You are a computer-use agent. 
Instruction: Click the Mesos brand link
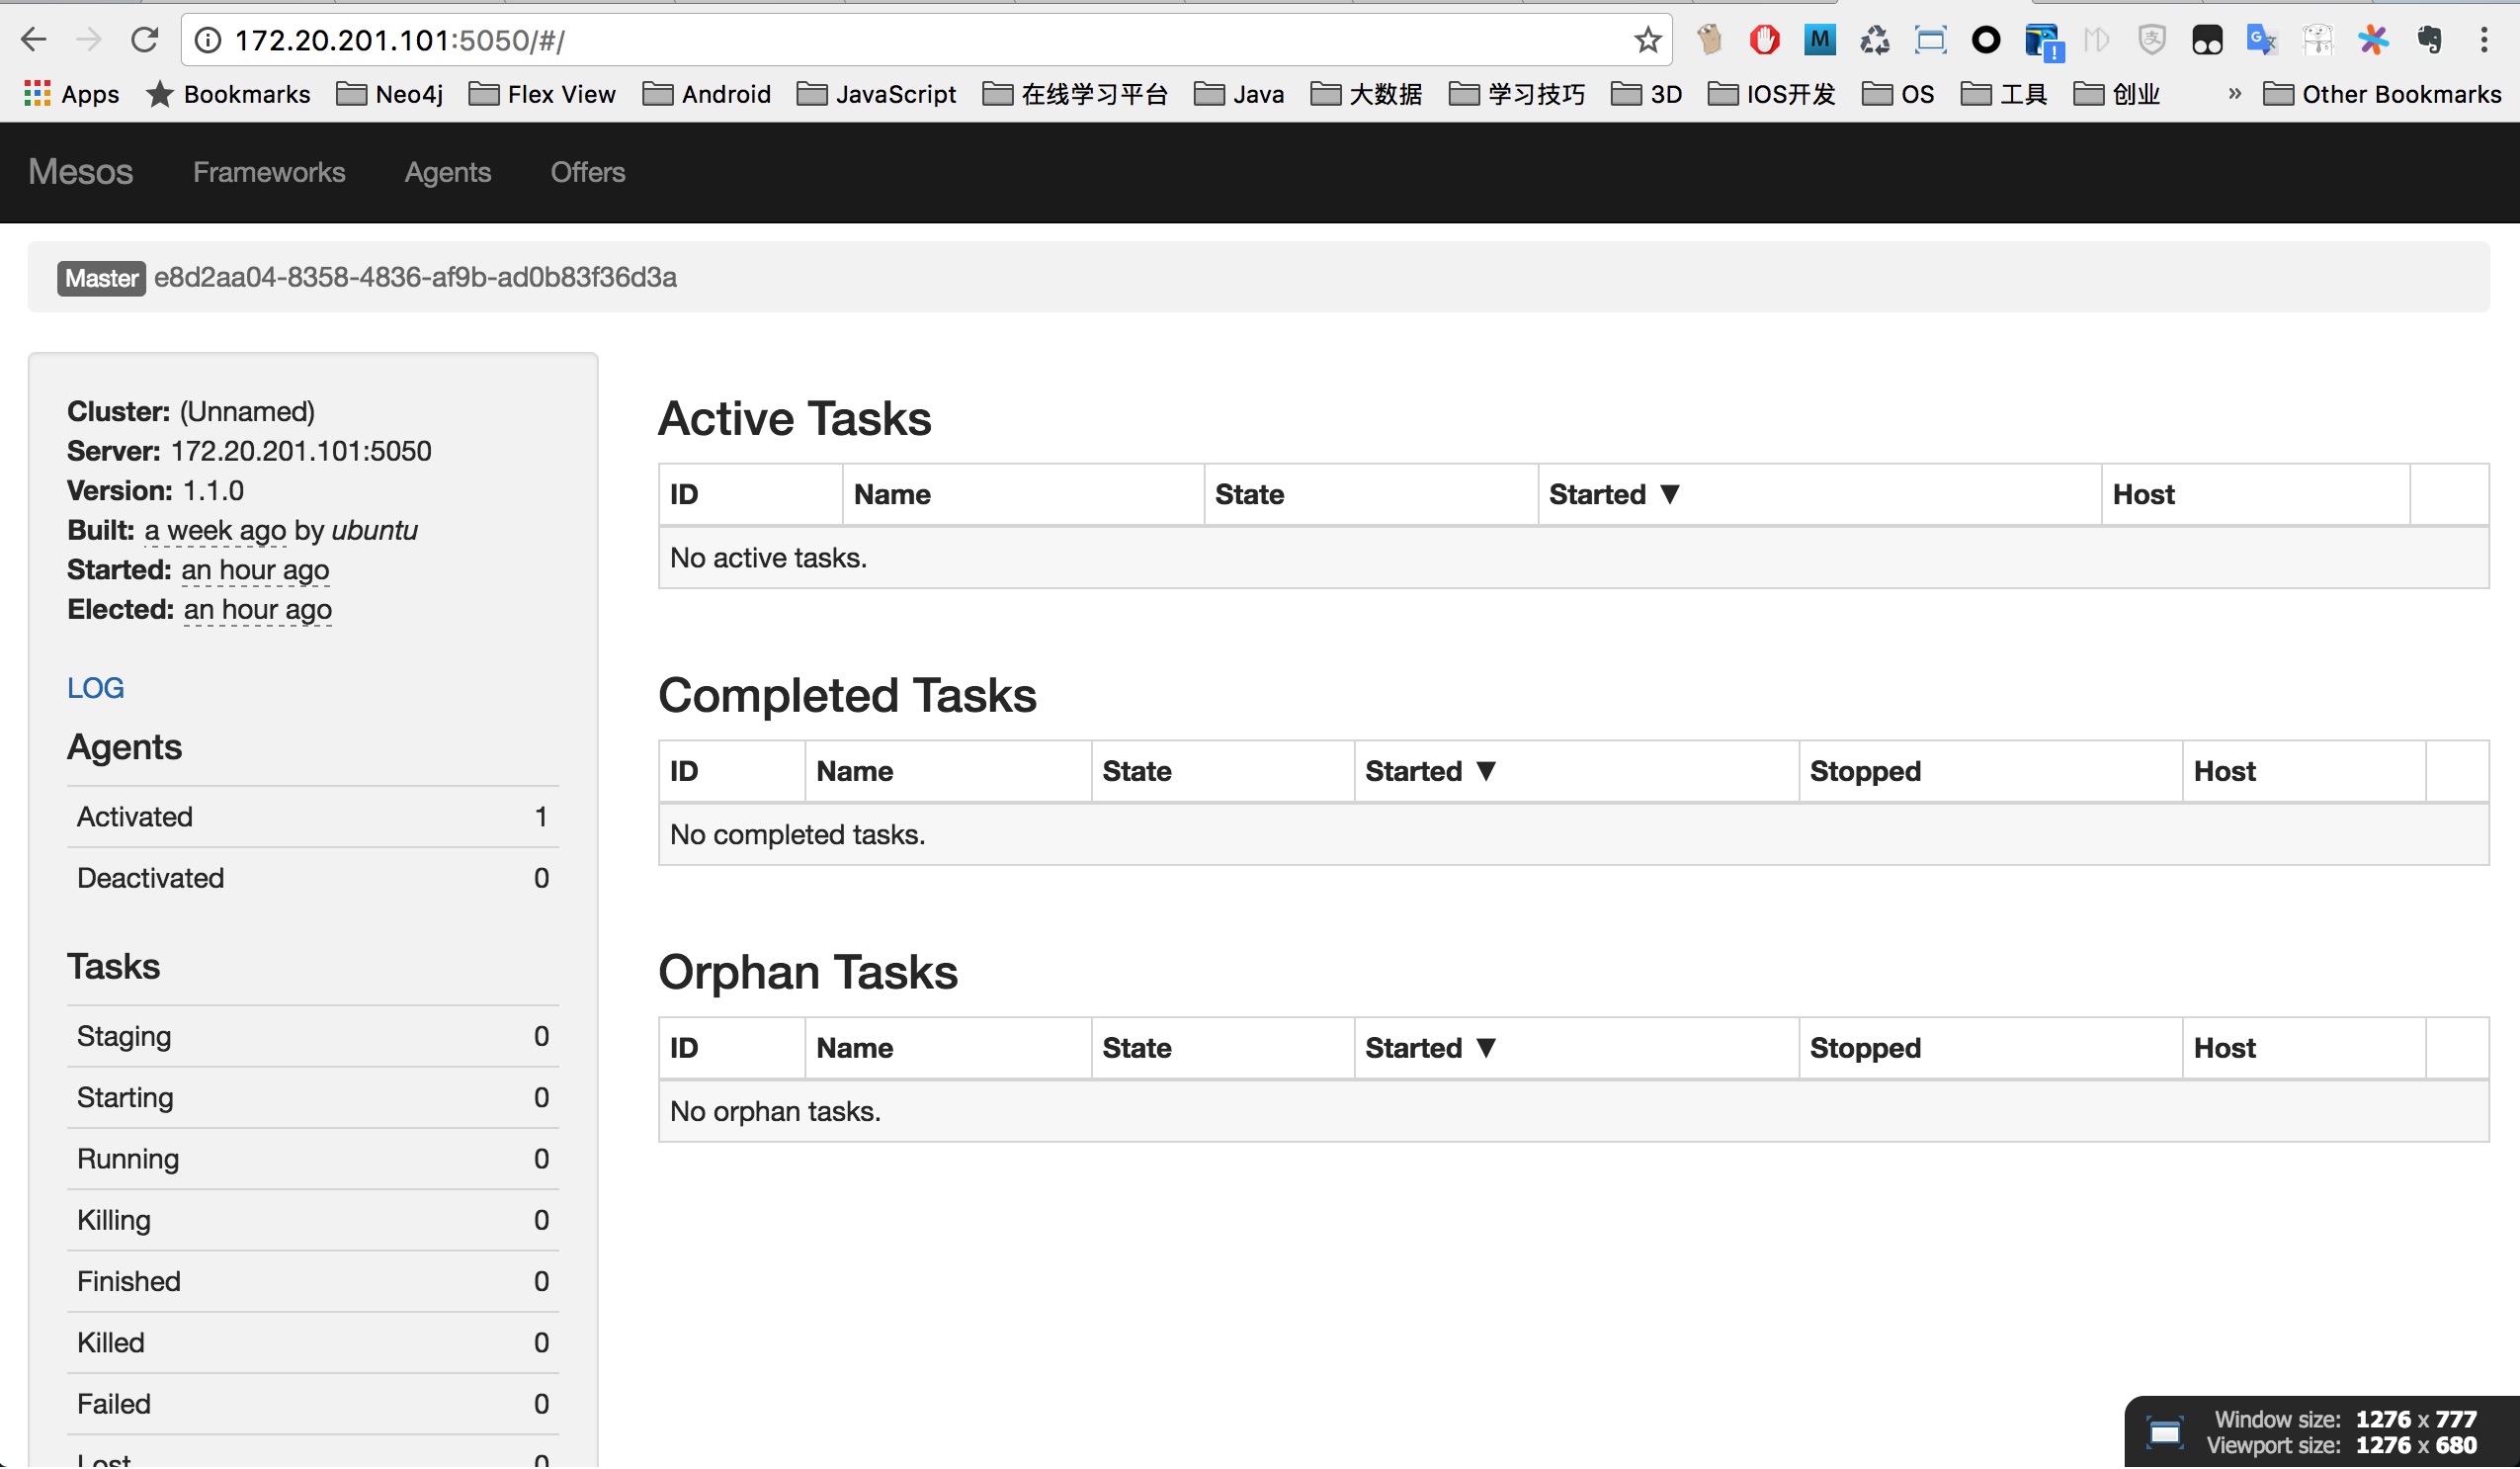80,172
